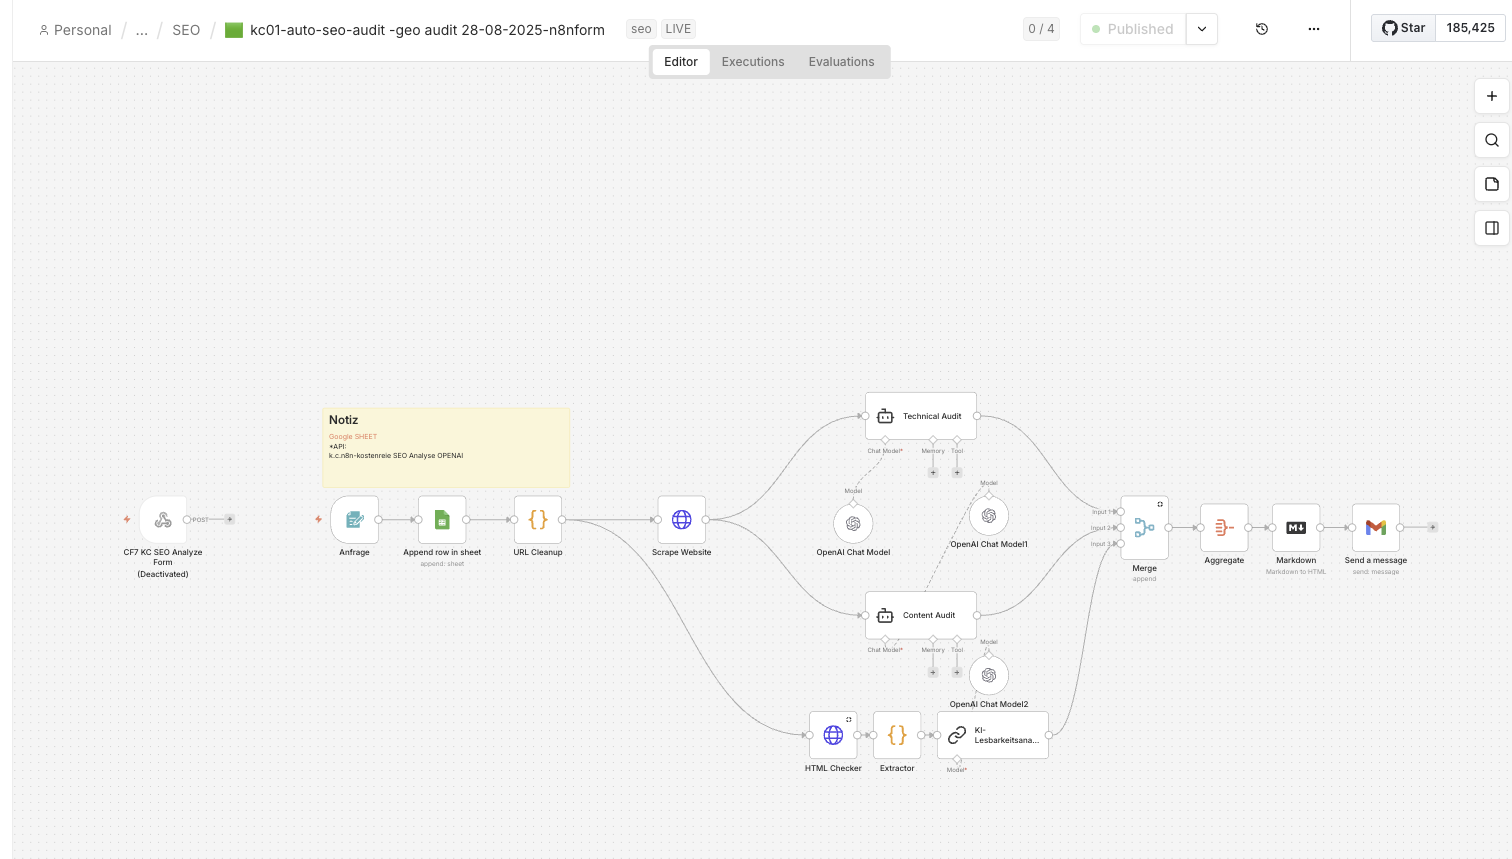
Task: Open workflow version history
Action: click(x=1262, y=29)
